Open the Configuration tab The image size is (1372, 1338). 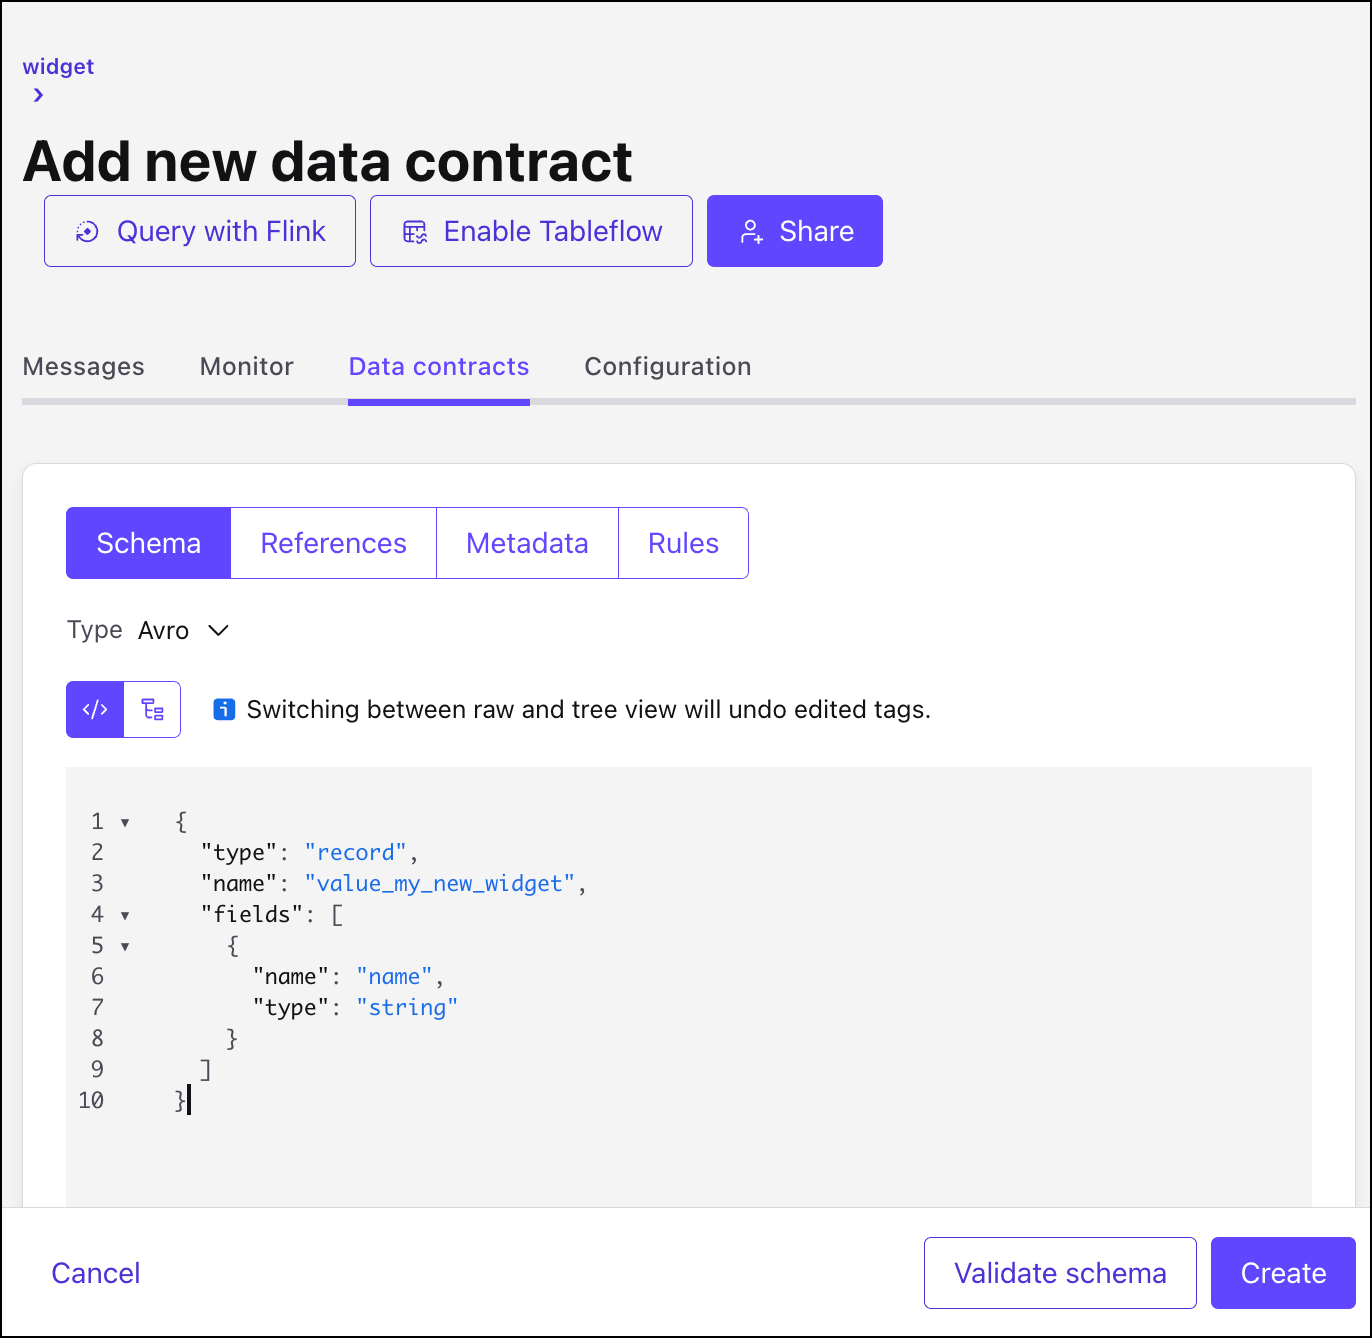pos(667,367)
